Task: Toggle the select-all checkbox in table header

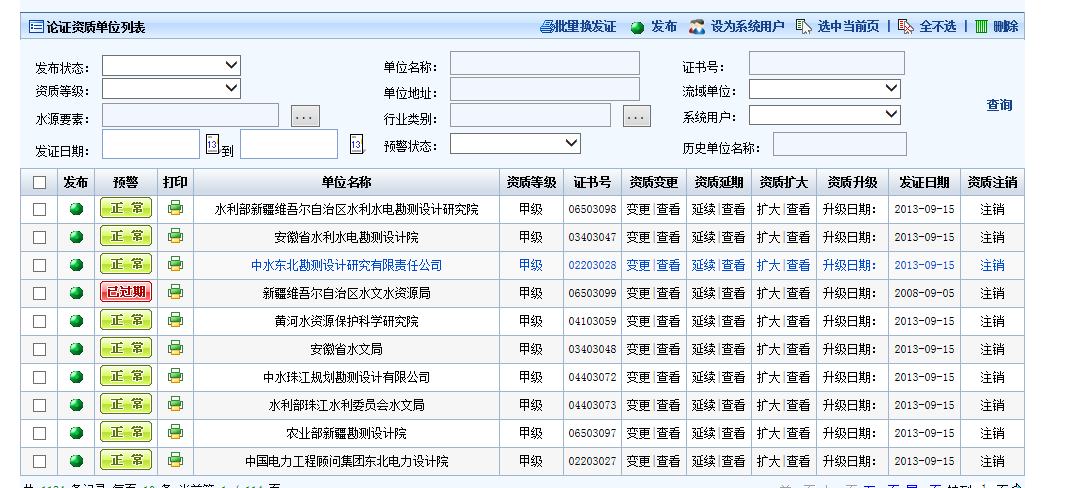Action: (39, 182)
